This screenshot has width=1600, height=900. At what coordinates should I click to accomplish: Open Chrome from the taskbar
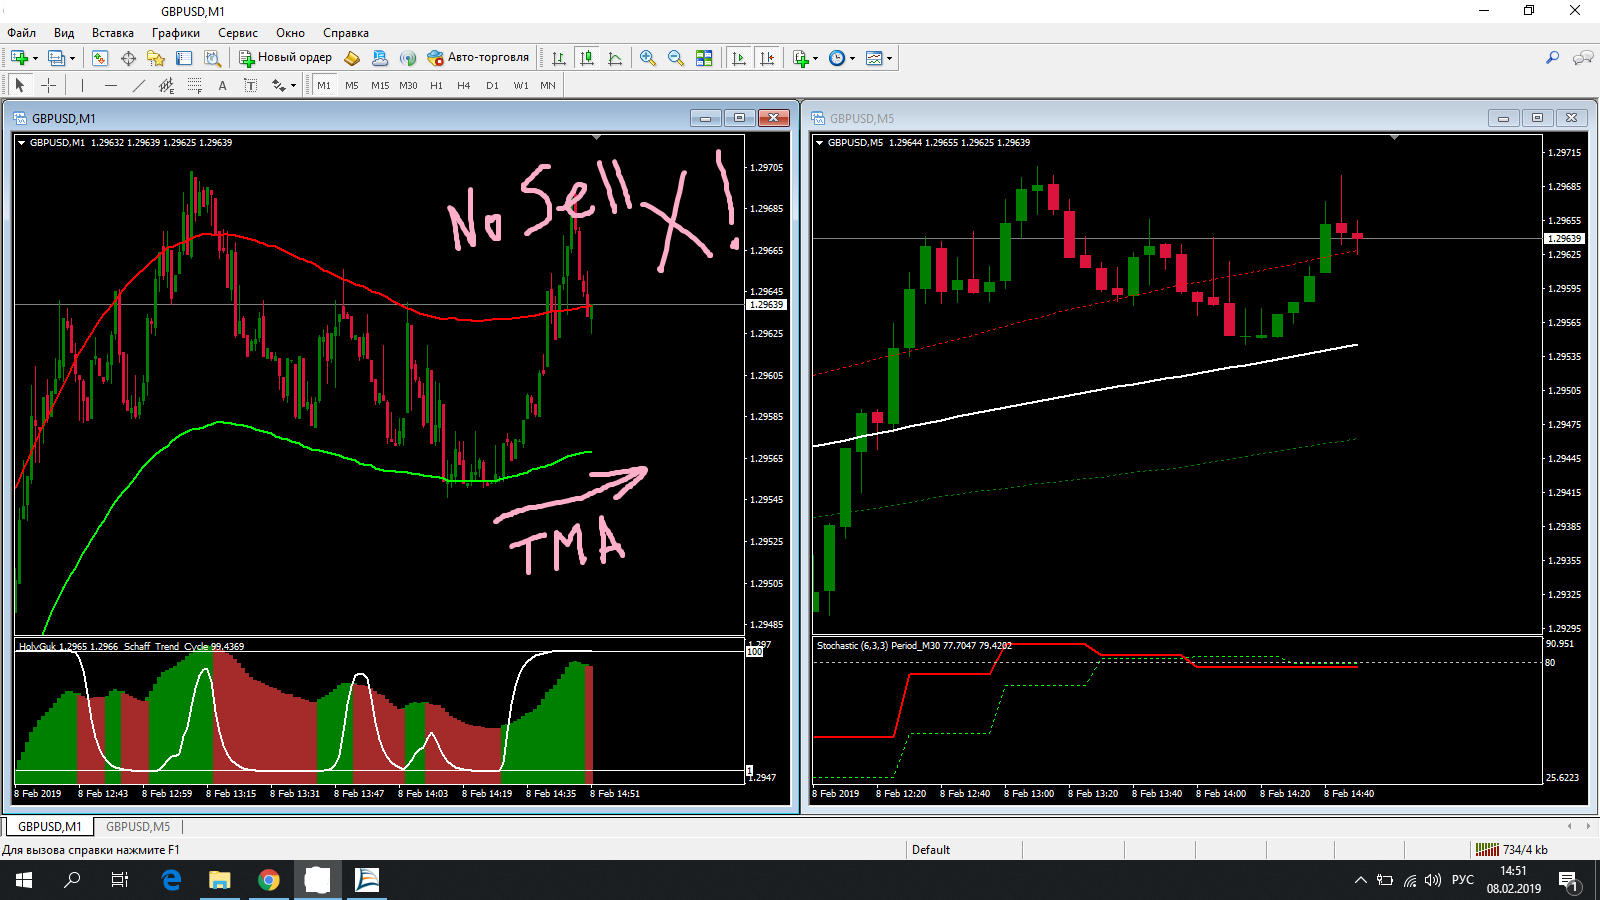[x=268, y=880]
